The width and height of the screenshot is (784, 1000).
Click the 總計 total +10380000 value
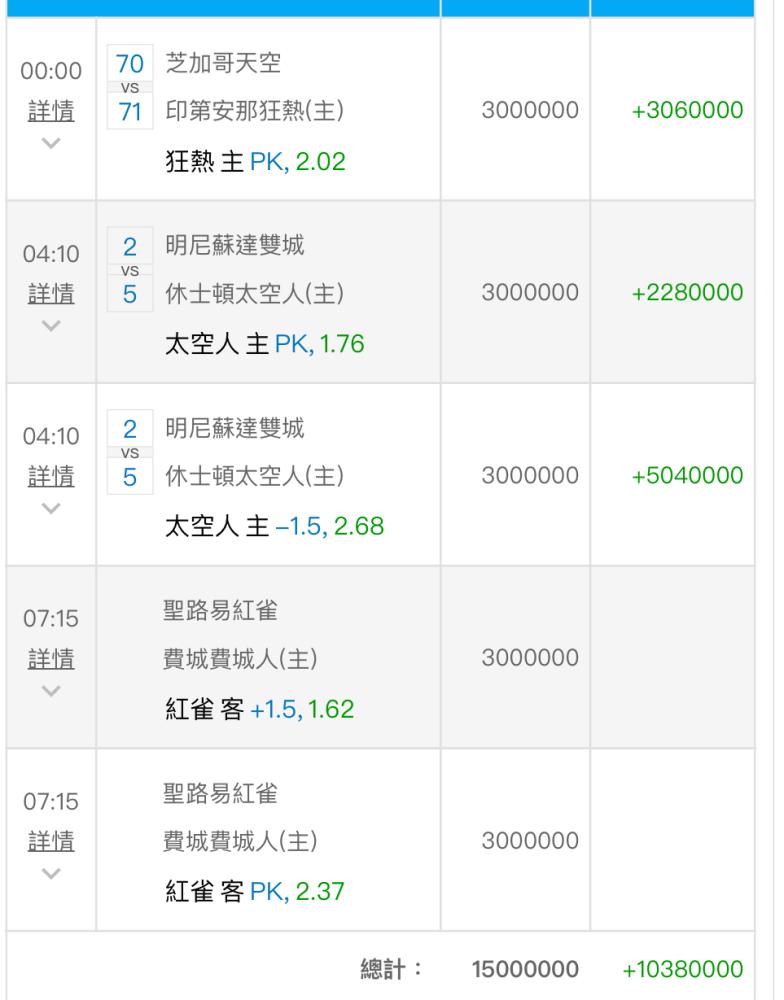coord(683,969)
